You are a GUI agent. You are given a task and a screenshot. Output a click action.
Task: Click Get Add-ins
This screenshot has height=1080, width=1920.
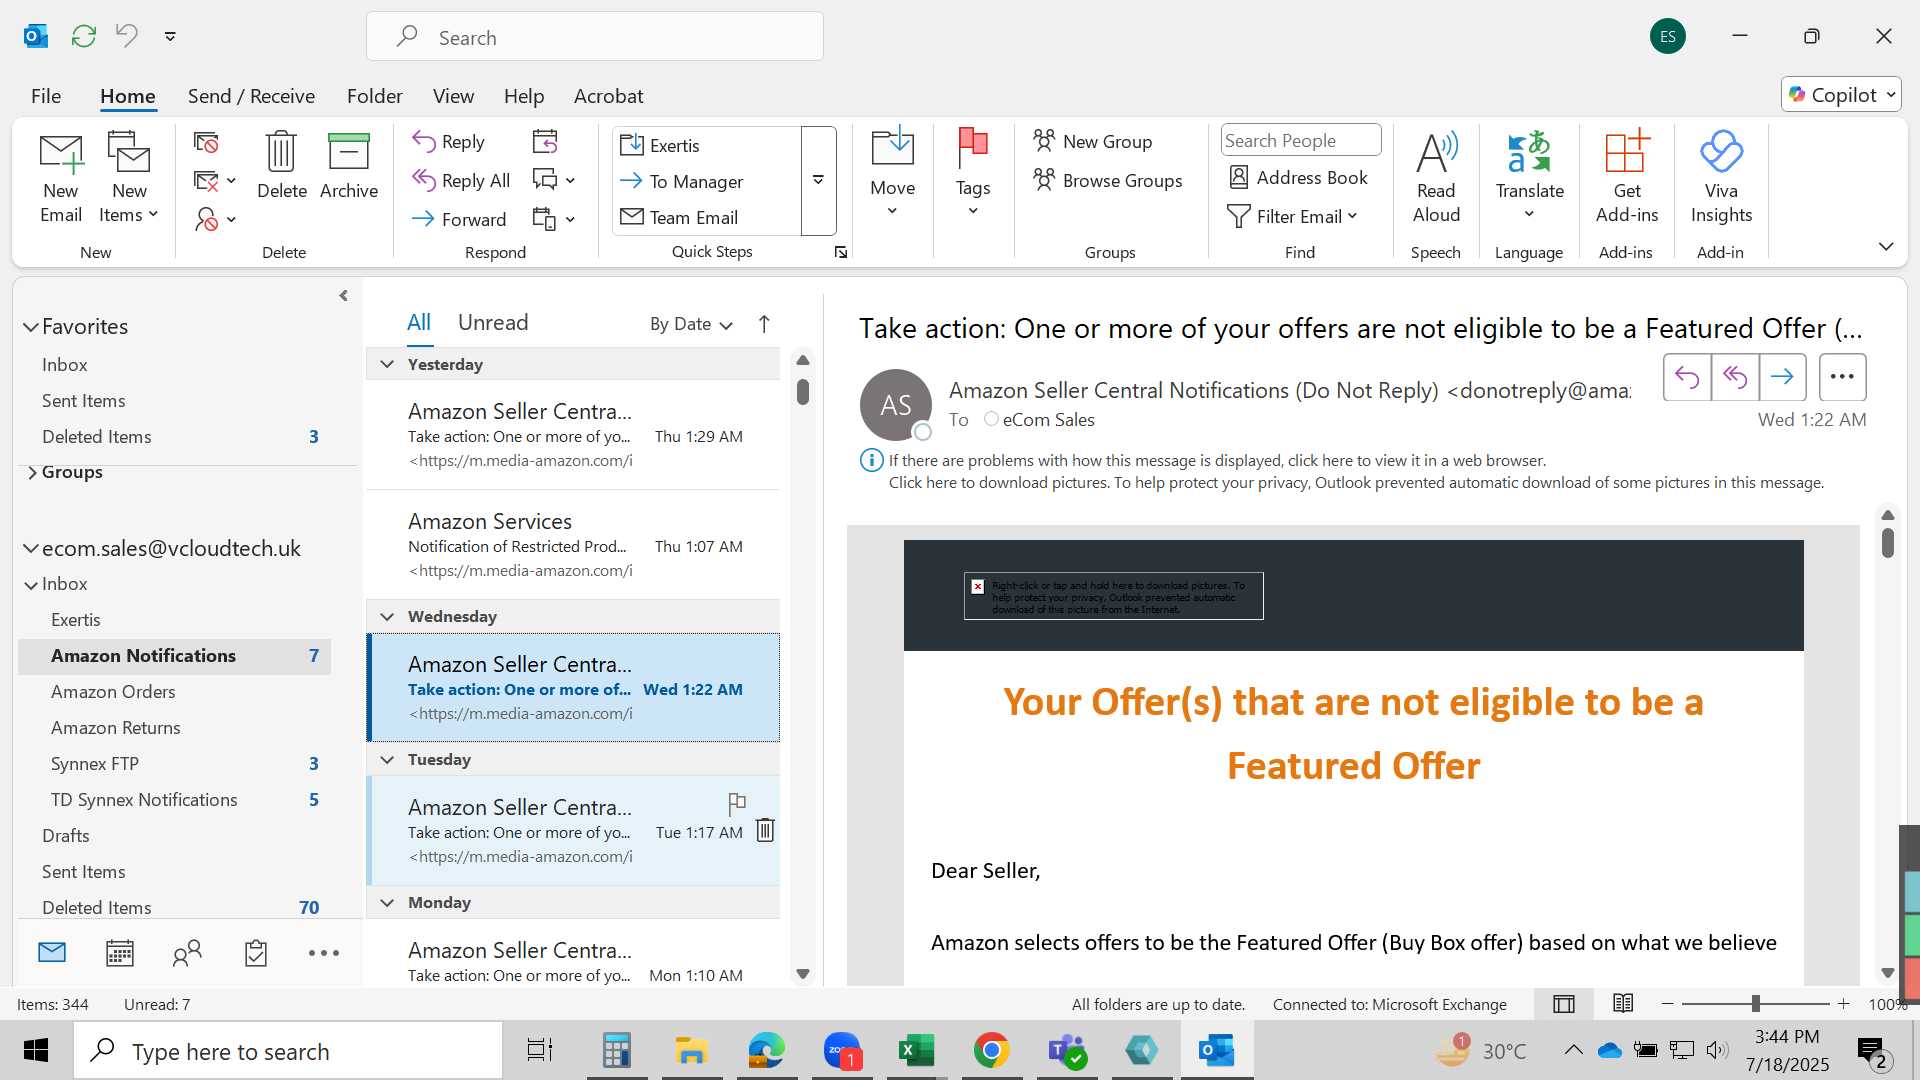click(1627, 179)
